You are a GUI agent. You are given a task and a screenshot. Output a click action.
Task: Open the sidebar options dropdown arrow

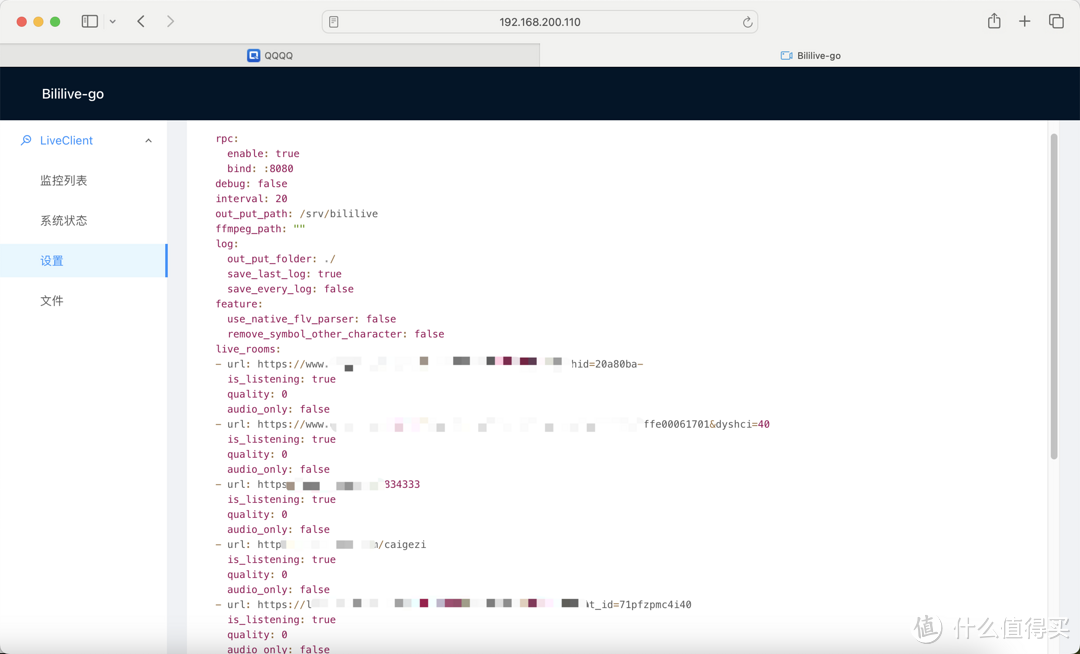pyautogui.click(x=113, y=22)
